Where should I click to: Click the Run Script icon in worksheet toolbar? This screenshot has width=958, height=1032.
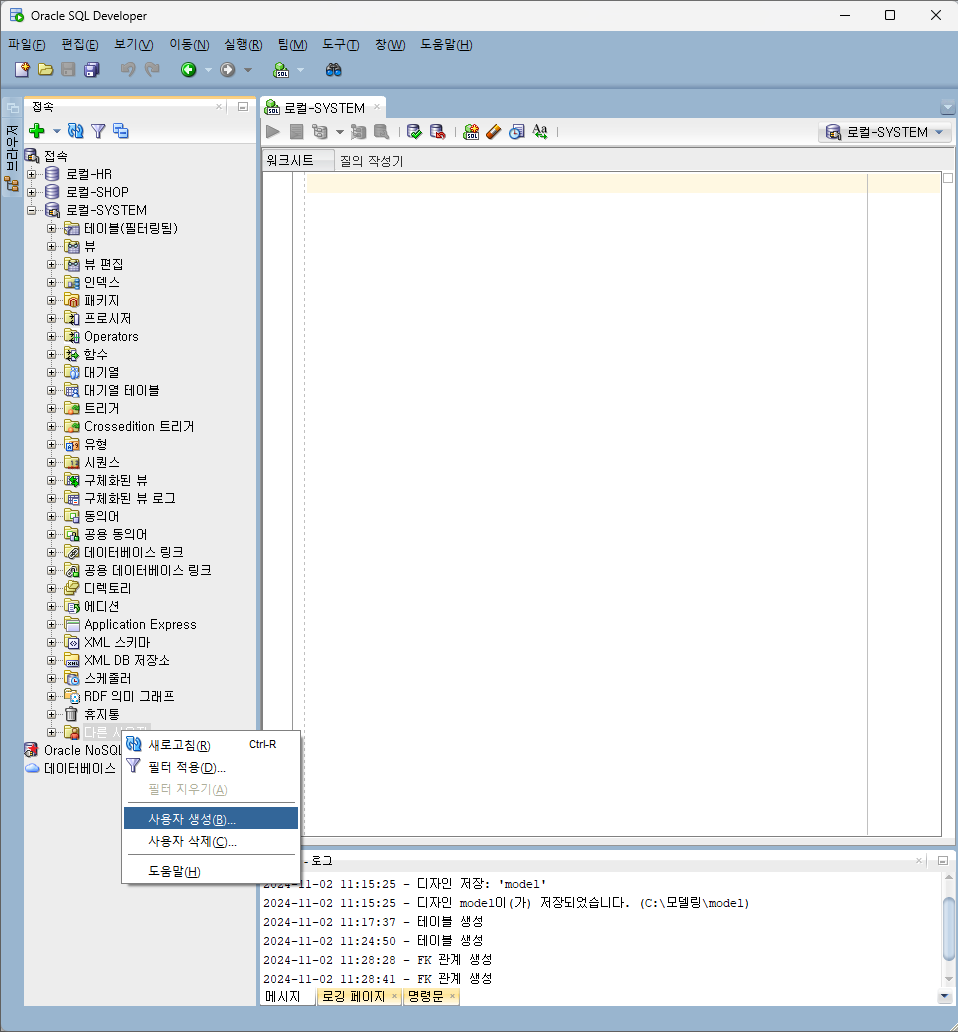pos(297,132)
